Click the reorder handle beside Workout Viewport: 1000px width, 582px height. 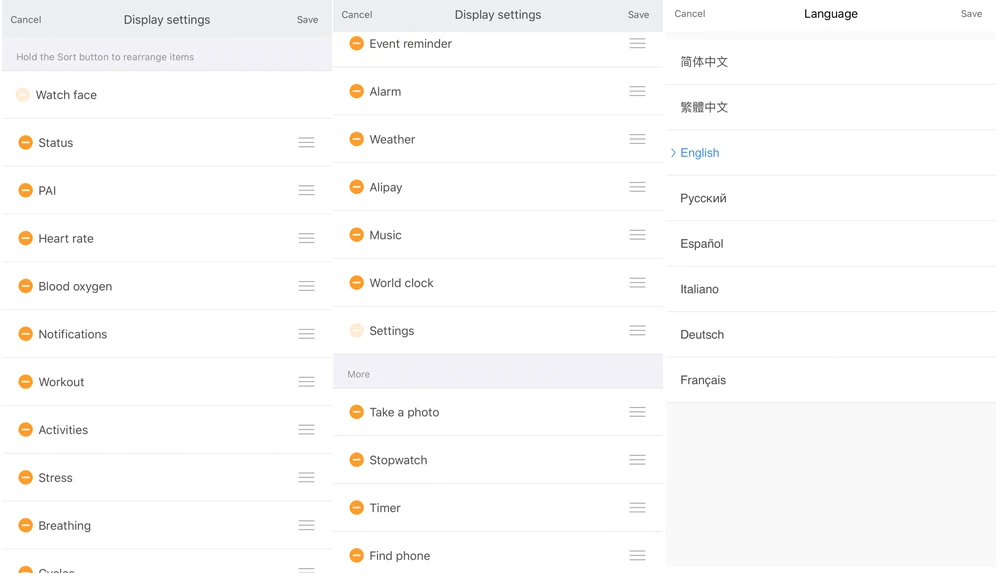click(306, 382)
